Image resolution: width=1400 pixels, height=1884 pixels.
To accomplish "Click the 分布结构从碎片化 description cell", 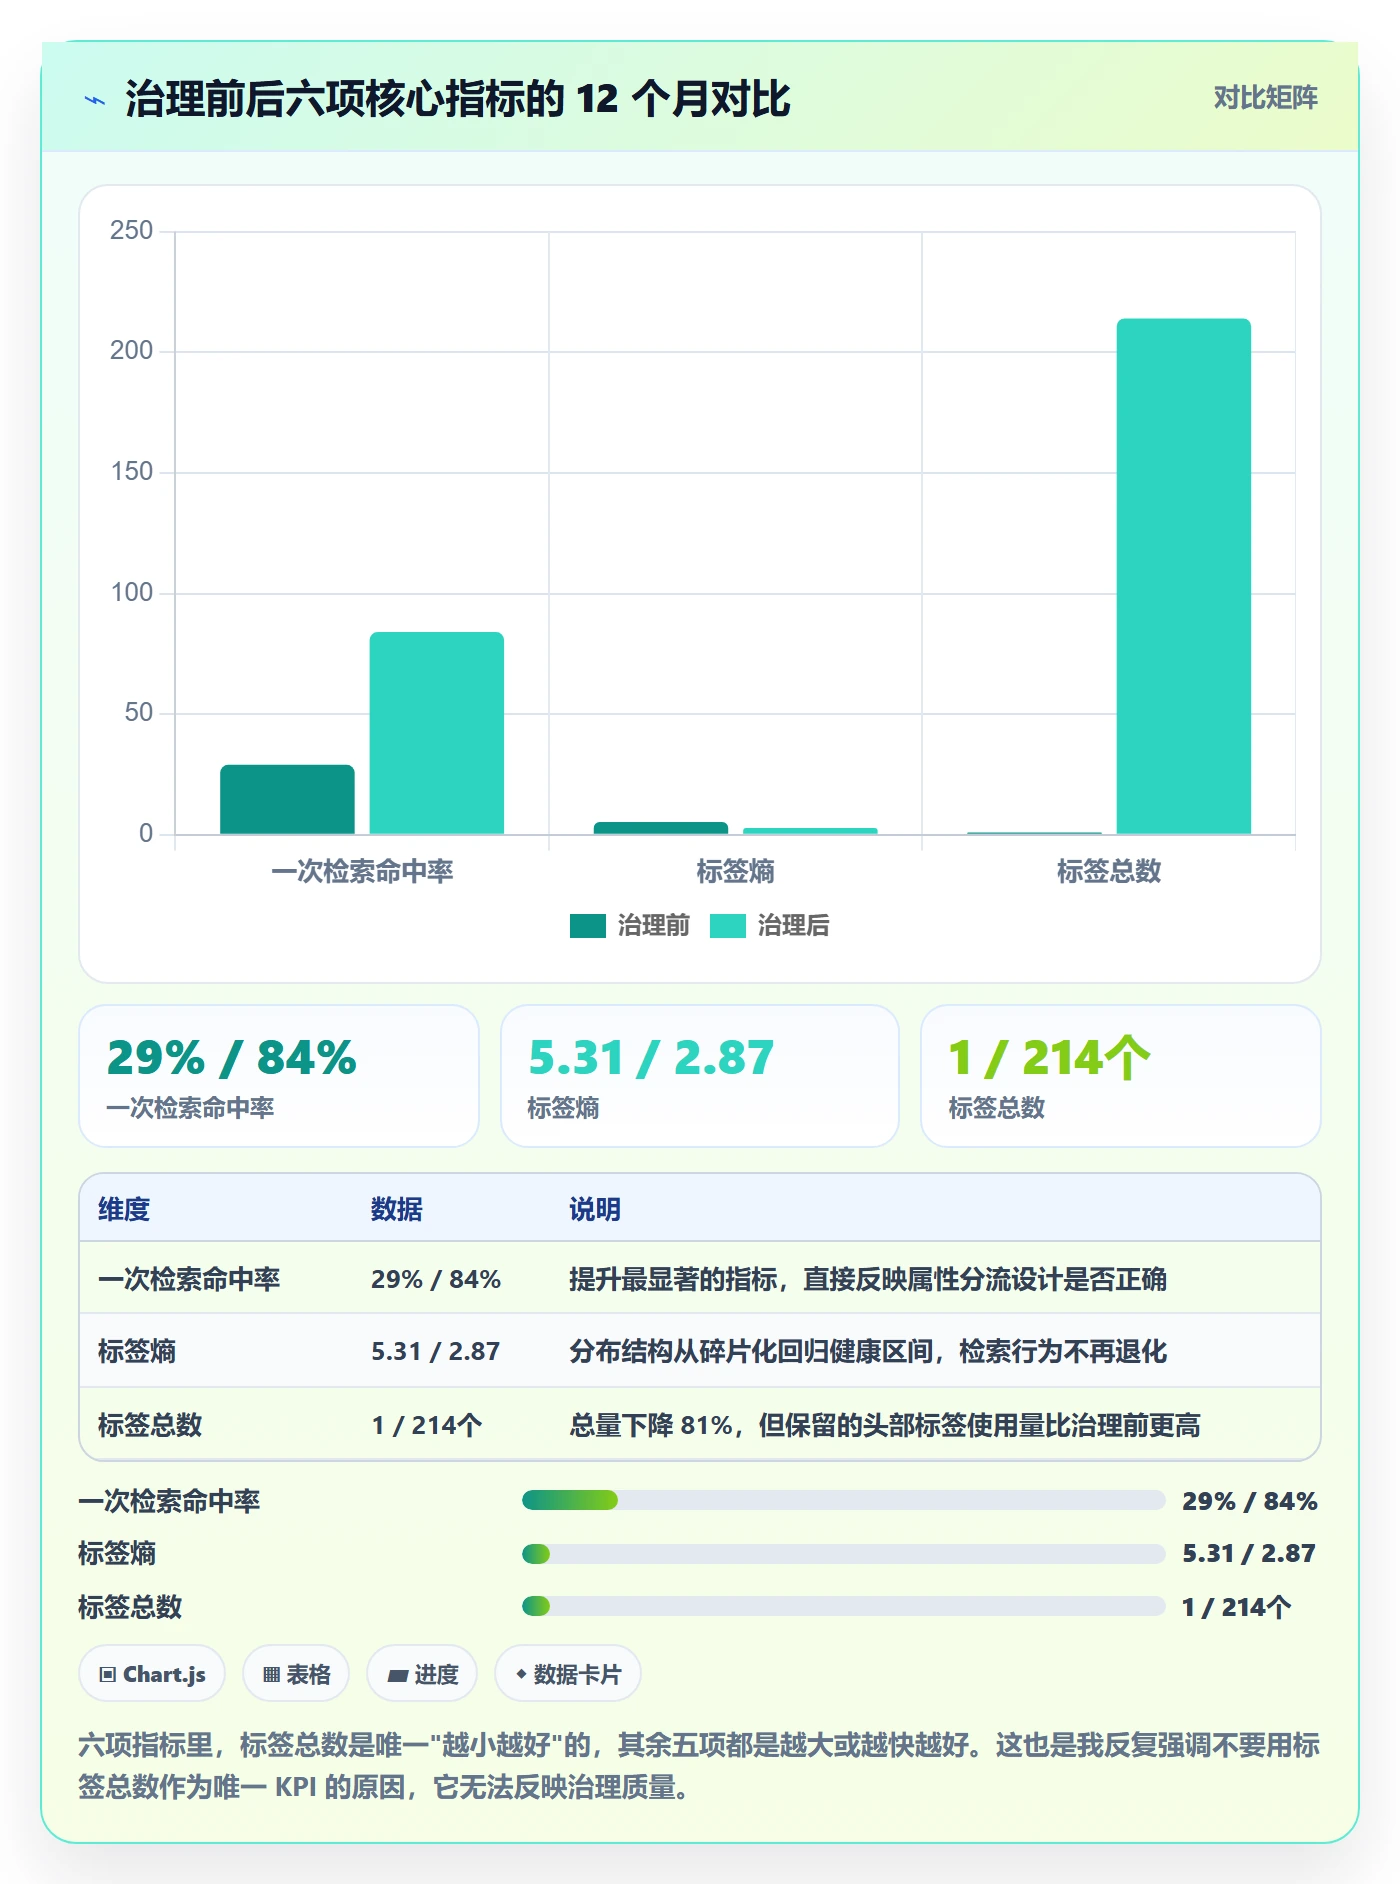I will click(868, 1351).
